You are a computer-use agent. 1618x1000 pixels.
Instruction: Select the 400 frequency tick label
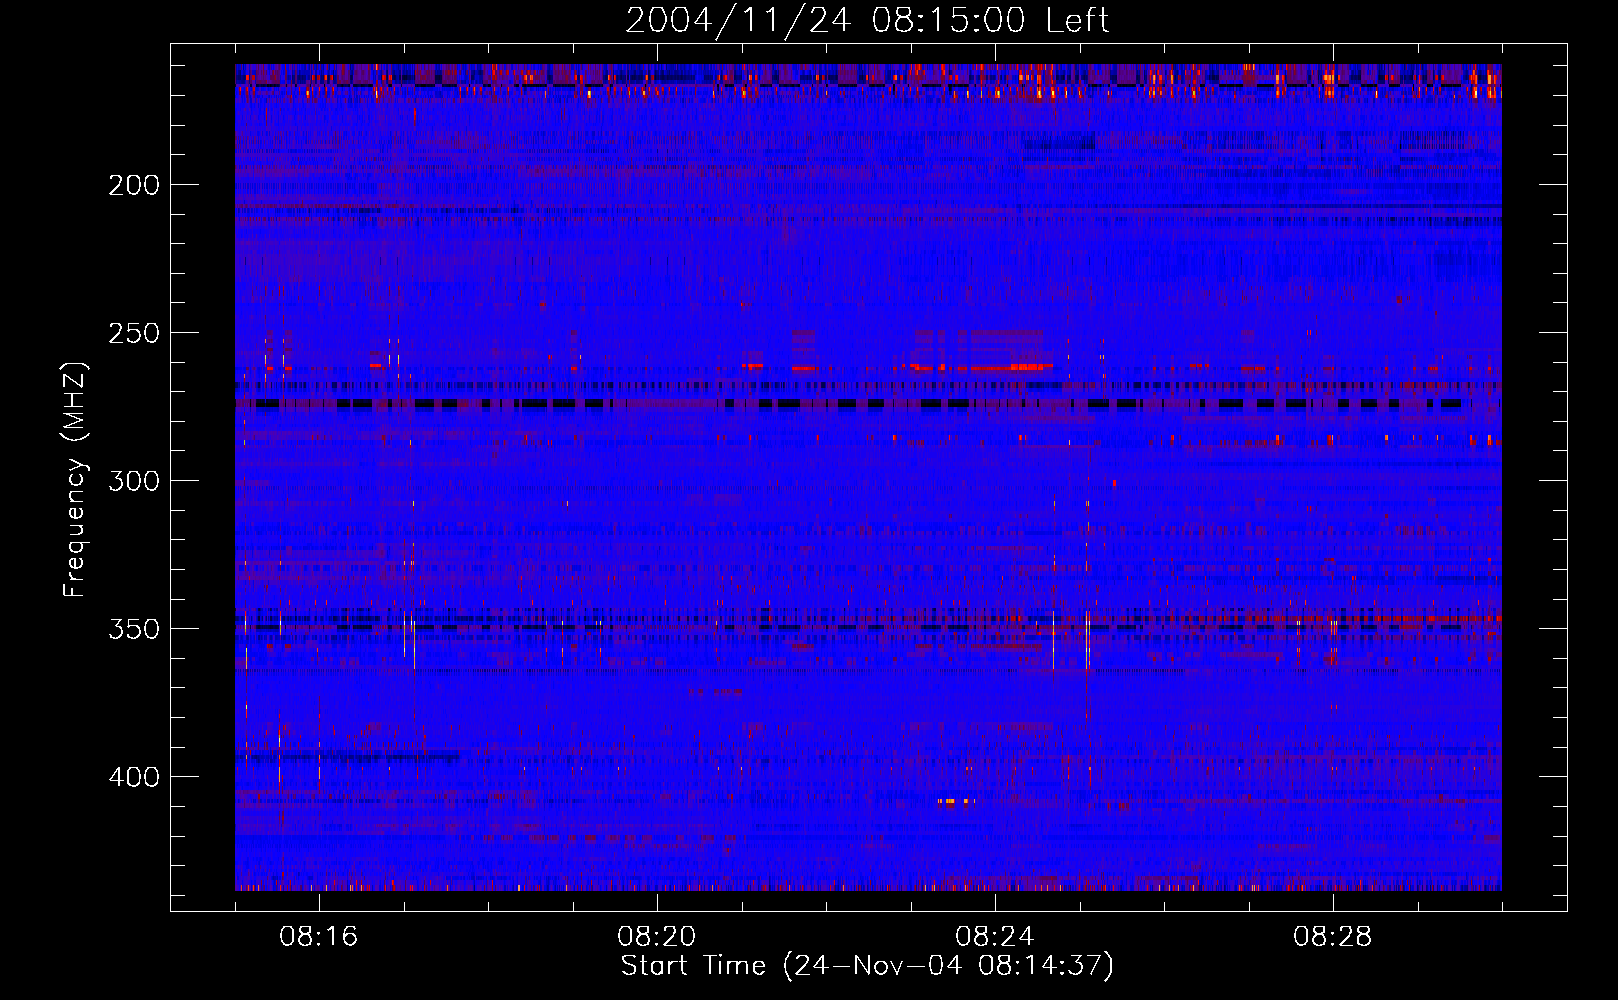pos(133,776)
